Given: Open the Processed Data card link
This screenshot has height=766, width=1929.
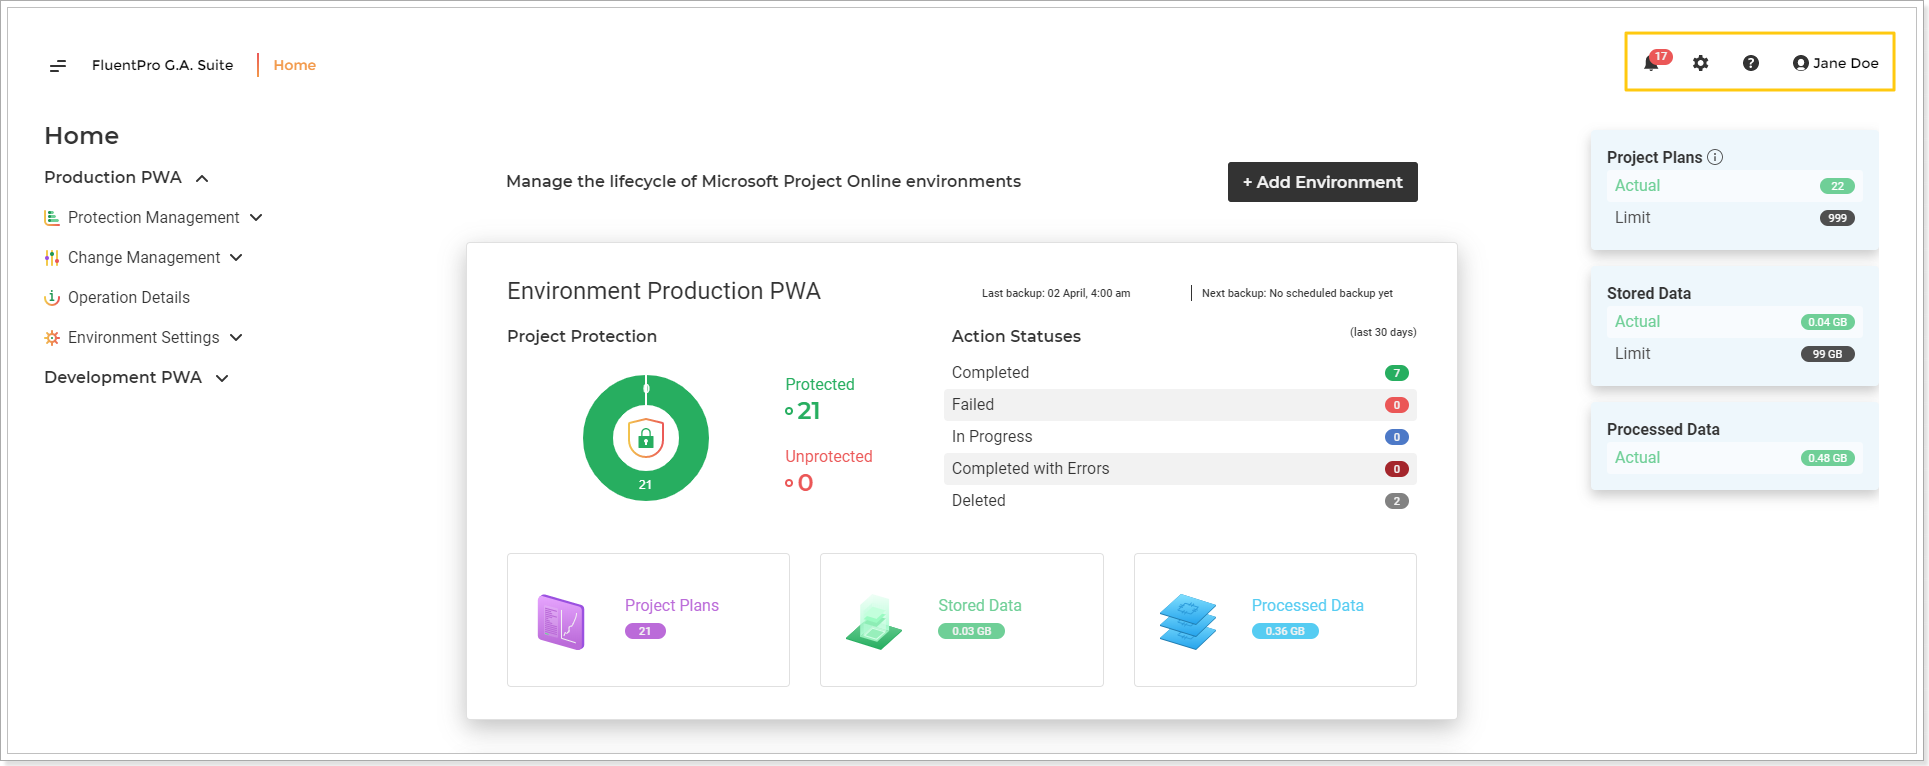Looking at the screenshot, I should click(x=1307, y=605).
